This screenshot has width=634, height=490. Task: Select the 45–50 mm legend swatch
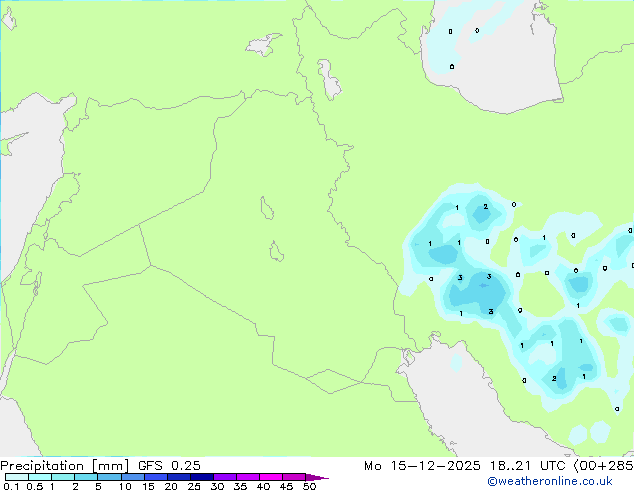click(294, 477)
